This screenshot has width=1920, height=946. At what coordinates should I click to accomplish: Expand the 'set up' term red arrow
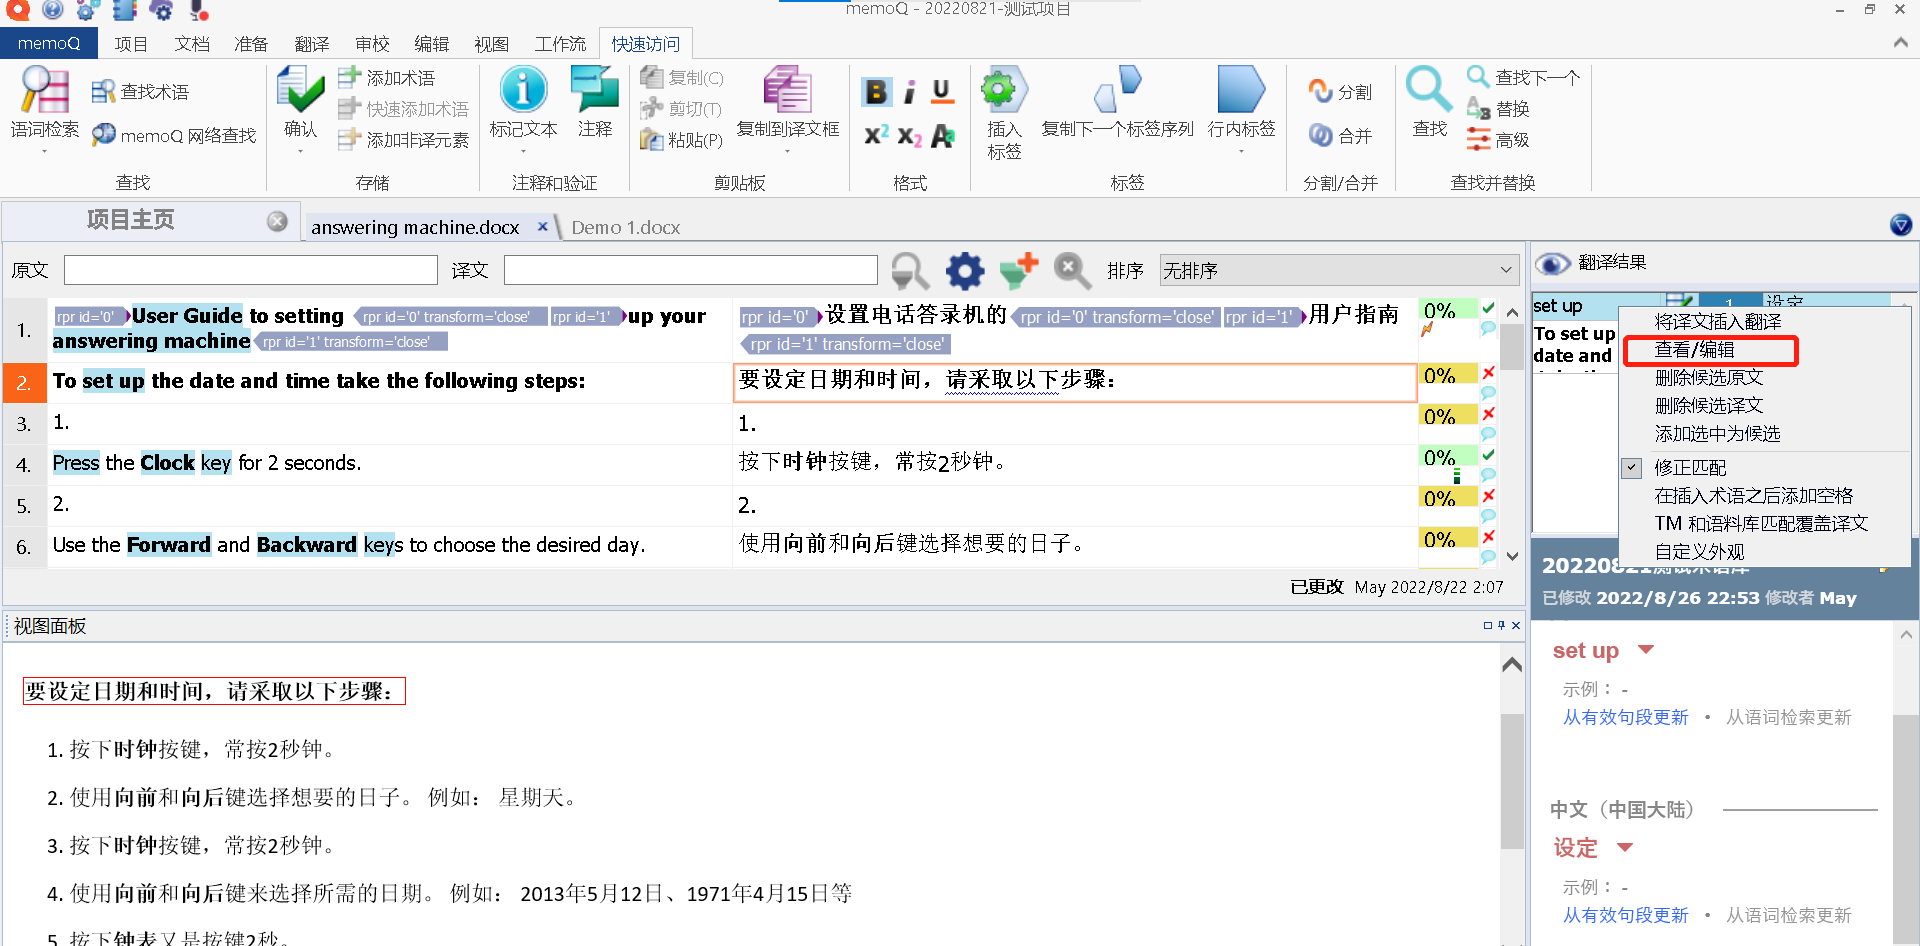[1645, 650]
